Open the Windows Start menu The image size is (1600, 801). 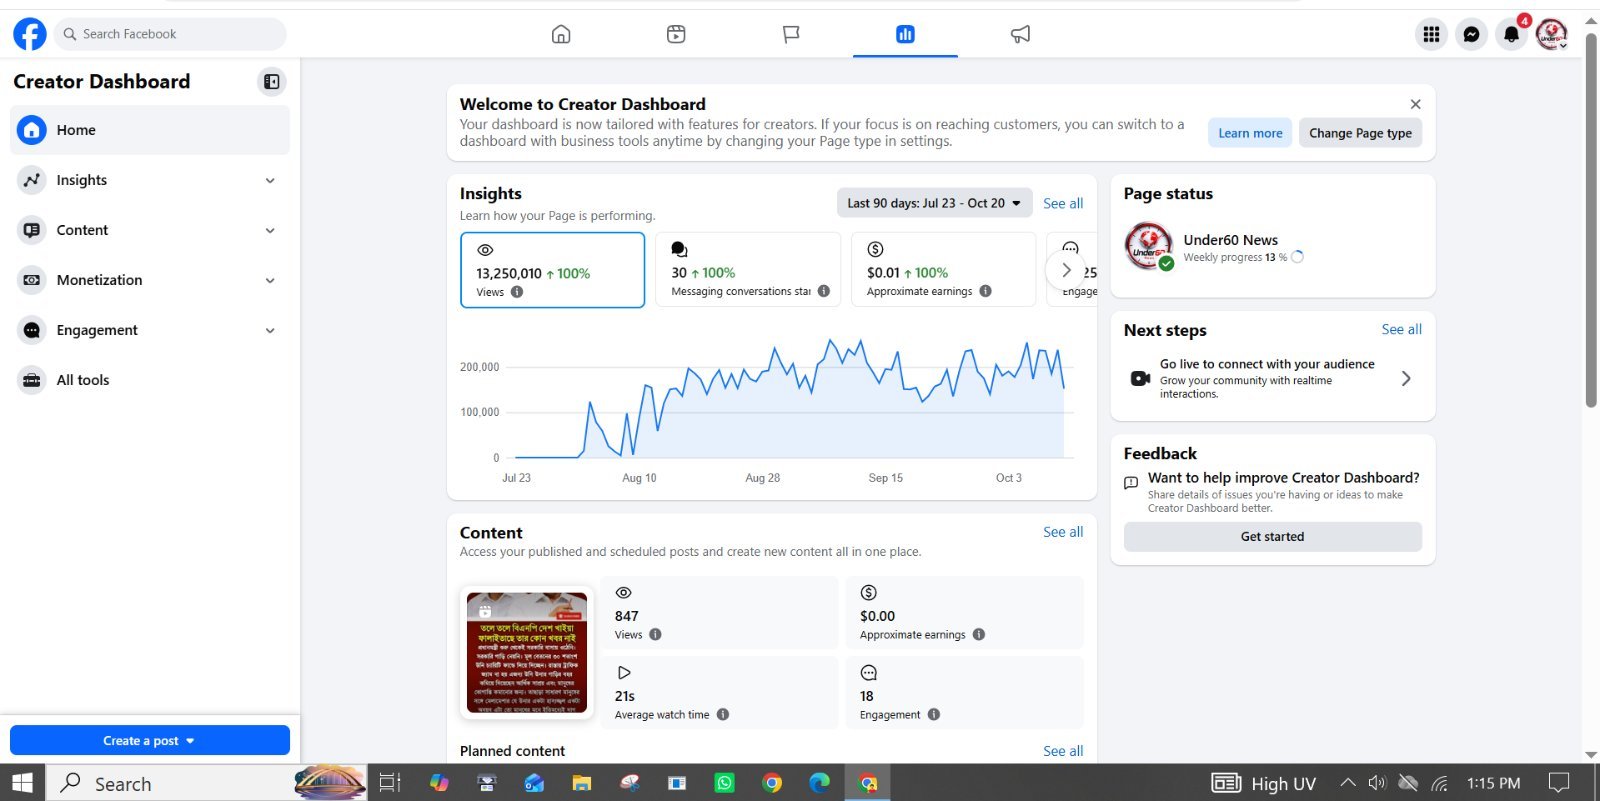click(22, 783)
